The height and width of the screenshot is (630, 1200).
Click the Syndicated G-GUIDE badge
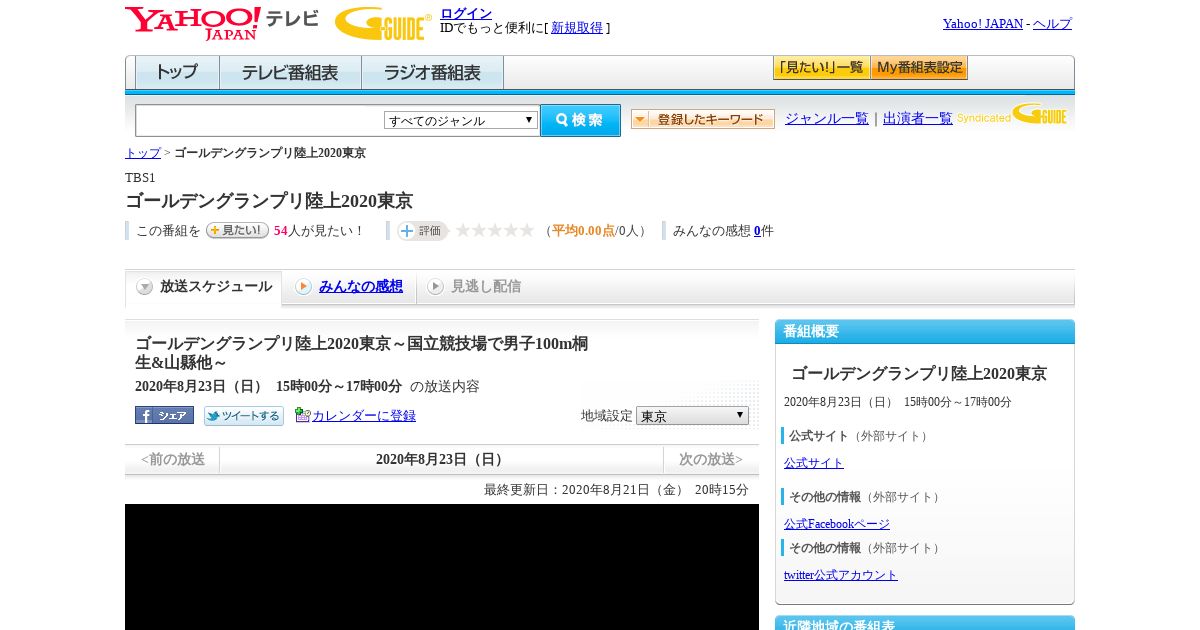pyautogui.click(x=1012, y=115)
